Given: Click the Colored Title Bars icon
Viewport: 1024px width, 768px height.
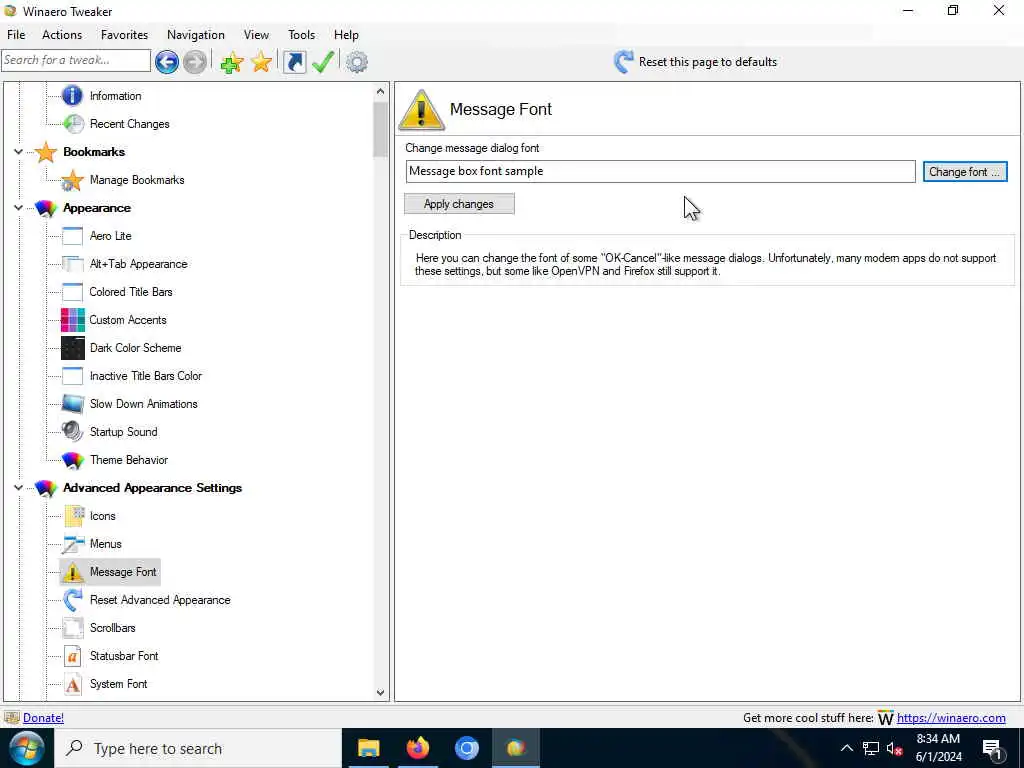Looking at the screenshot, I should coord(72,292).
